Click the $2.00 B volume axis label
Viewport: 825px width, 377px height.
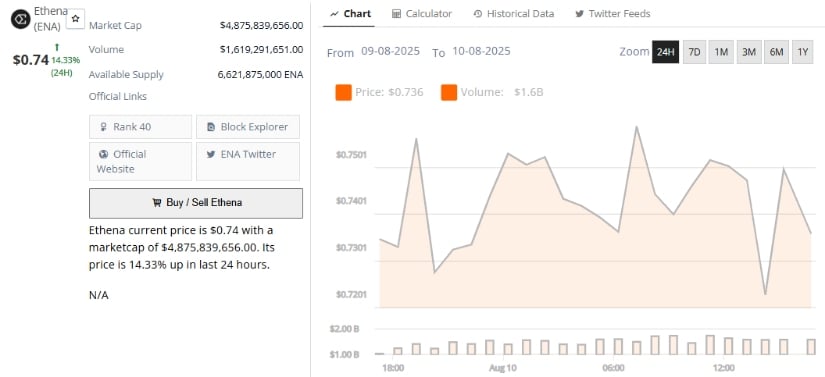click(x=345, y=329)
